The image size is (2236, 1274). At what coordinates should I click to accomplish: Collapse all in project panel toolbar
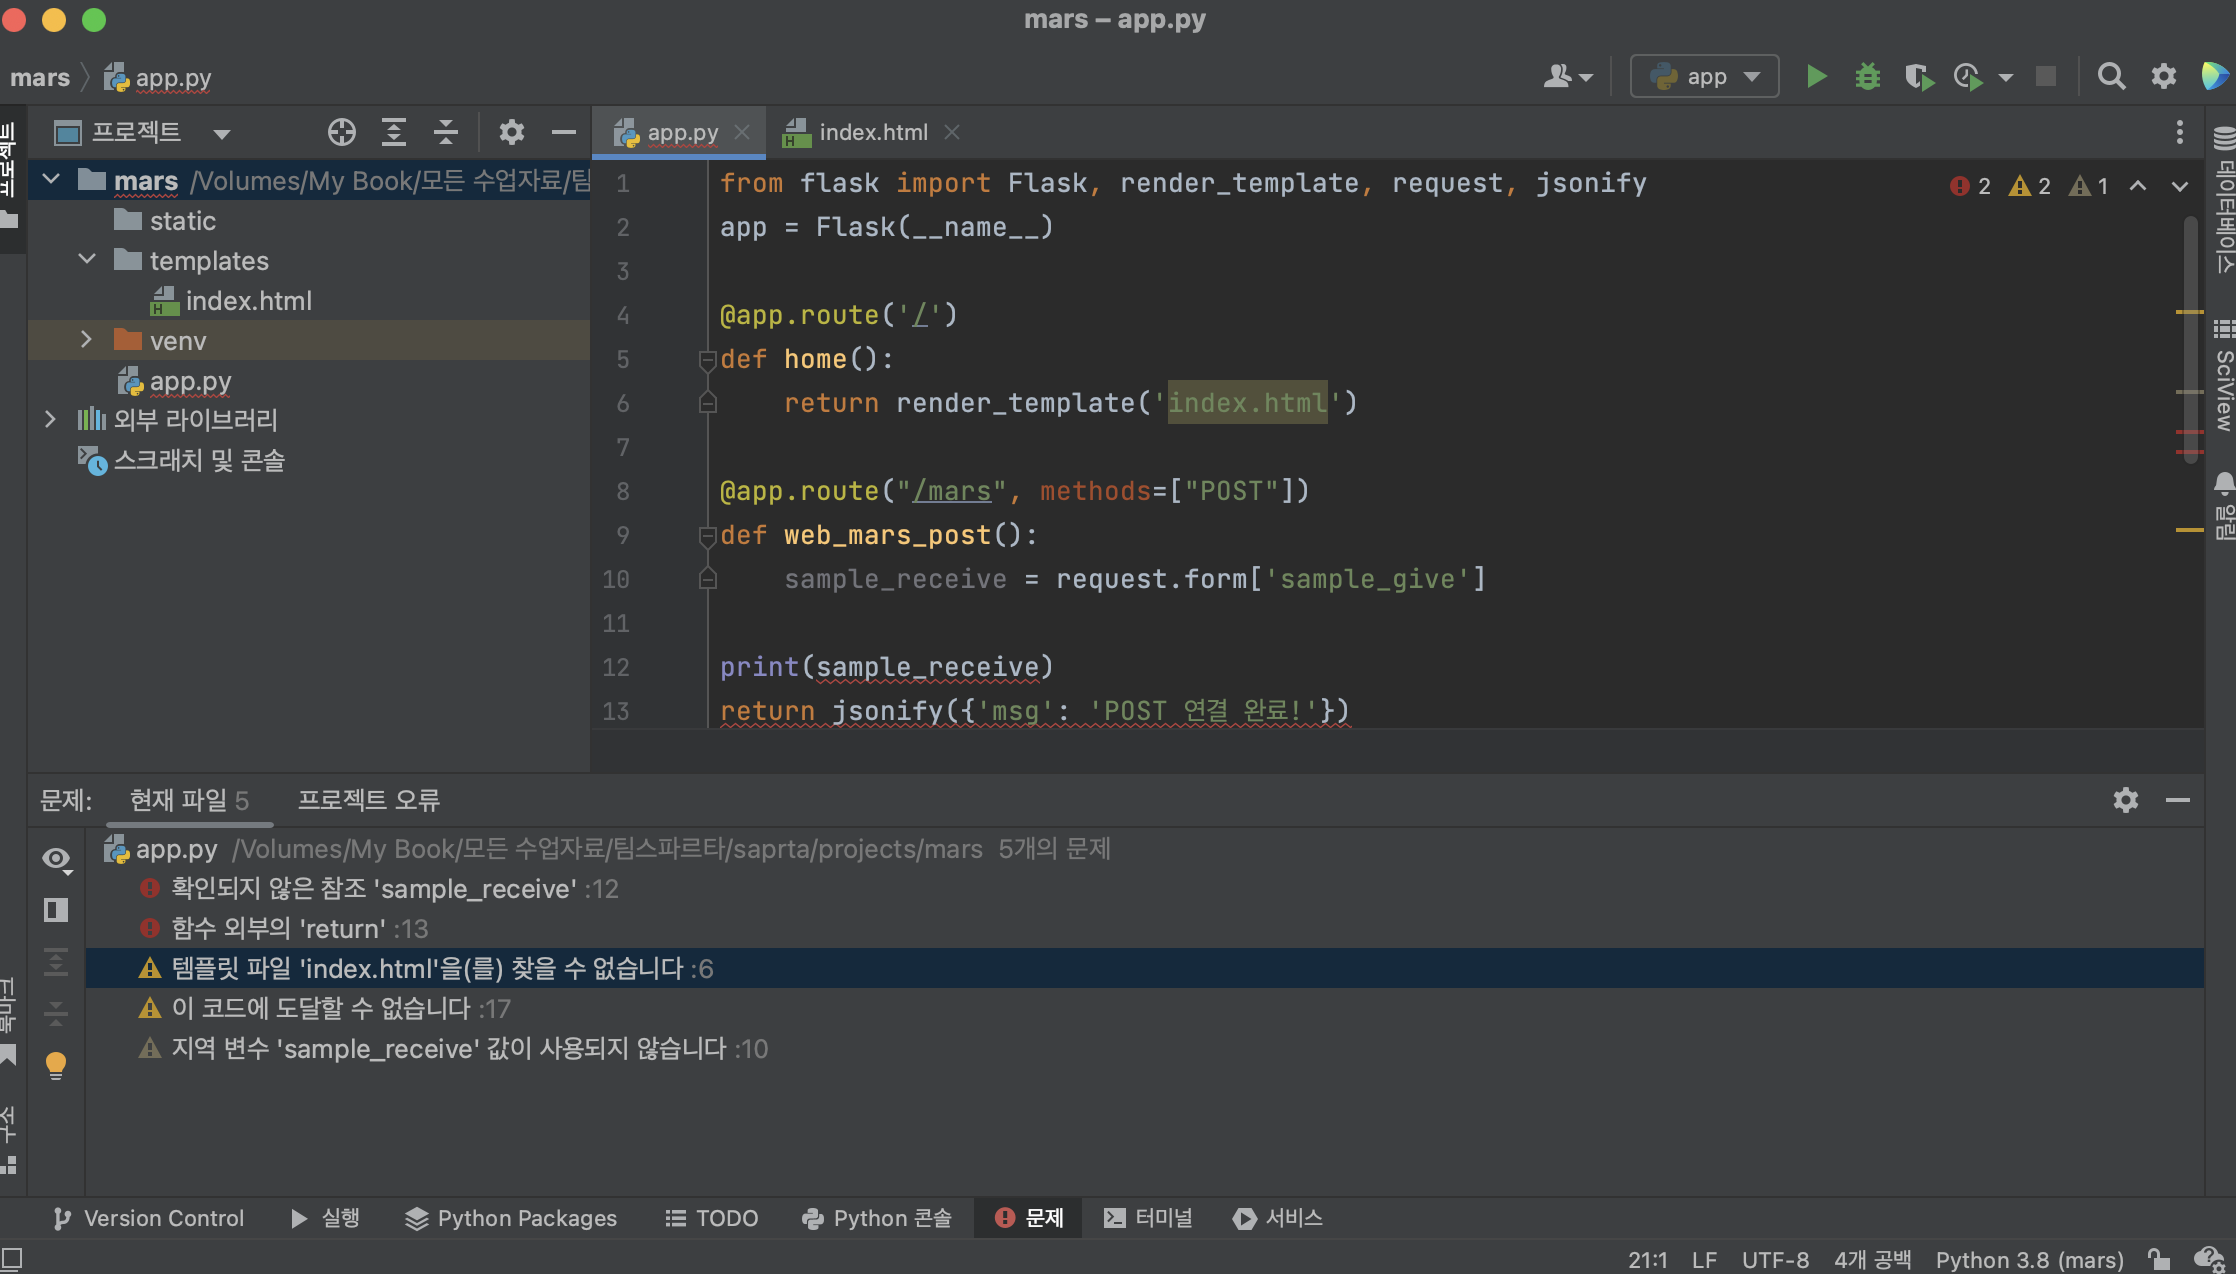tap(446, 132)
